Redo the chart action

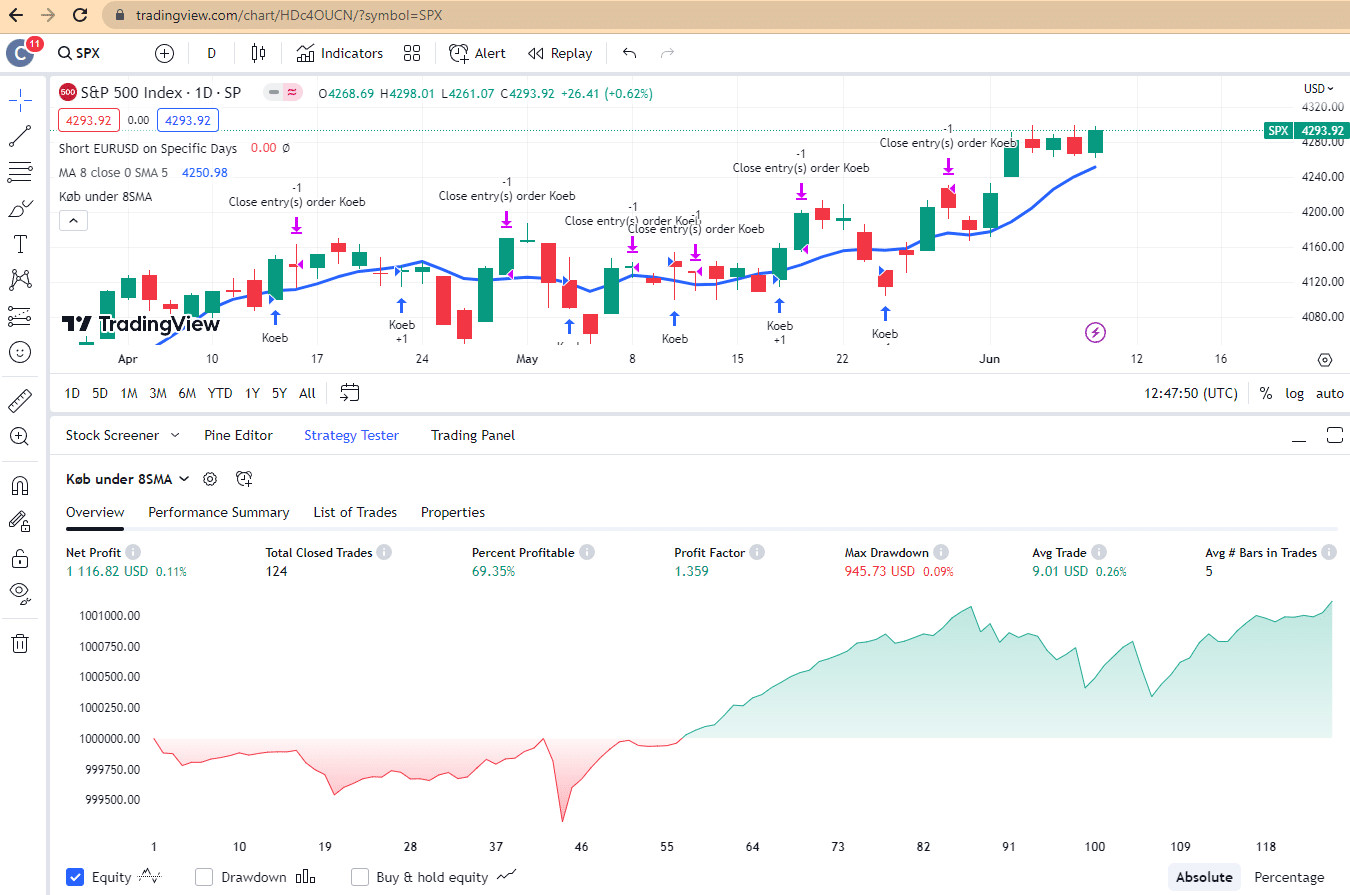coord(667,53)
